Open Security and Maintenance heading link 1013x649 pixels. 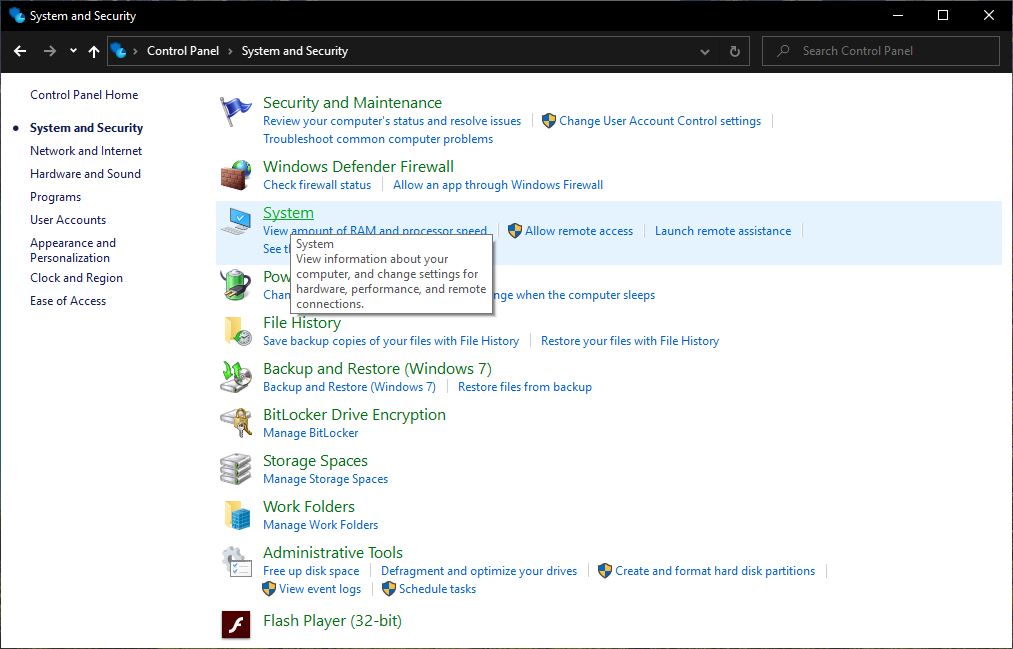point(352,103)
